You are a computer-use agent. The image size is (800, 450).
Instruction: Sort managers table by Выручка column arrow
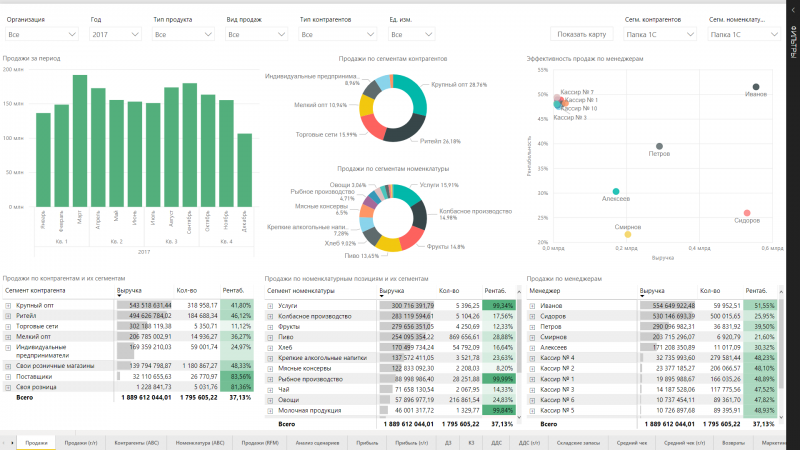point(643,294)
